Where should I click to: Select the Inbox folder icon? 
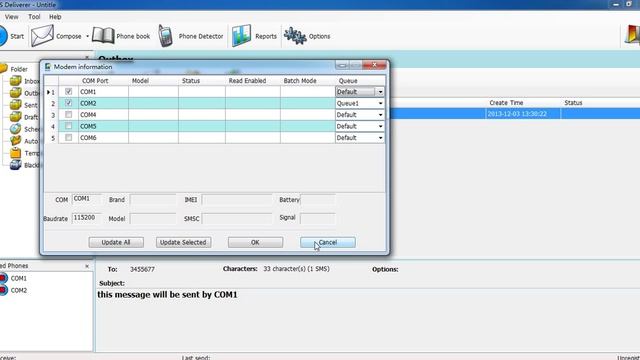[16, 81]
